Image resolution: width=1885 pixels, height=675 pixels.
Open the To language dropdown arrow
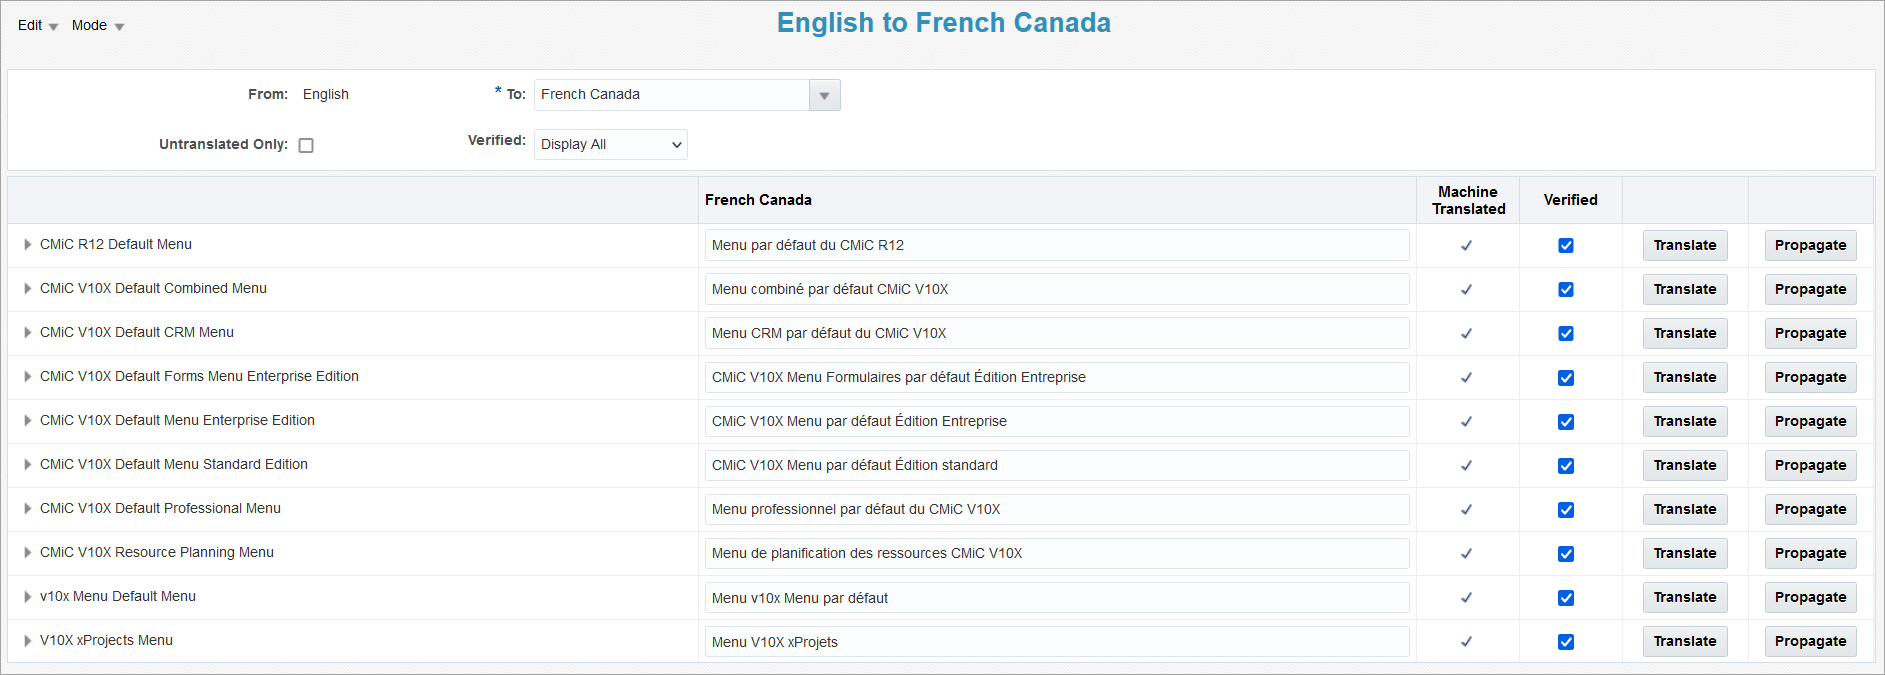pos(824,95)
